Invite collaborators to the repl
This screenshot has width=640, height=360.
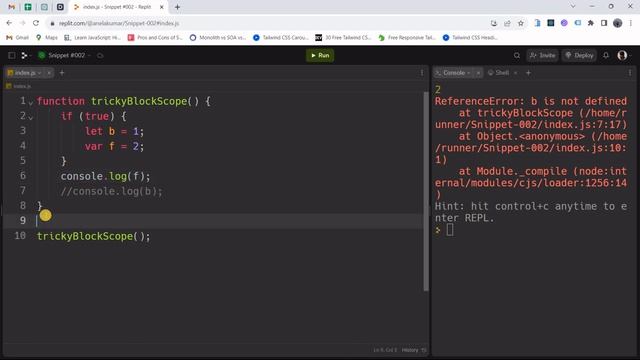pos(542,55)
